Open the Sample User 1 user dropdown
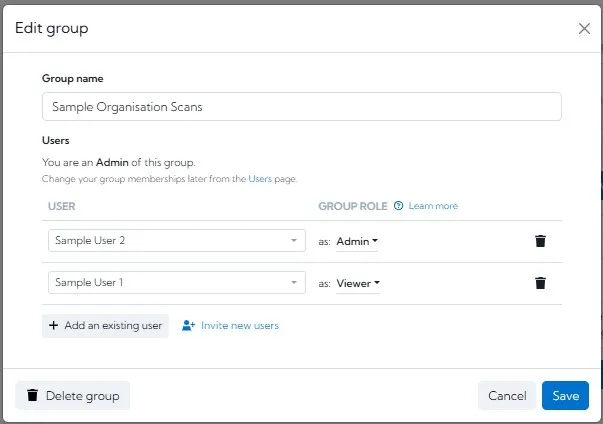603x424 pixels. 177,283
